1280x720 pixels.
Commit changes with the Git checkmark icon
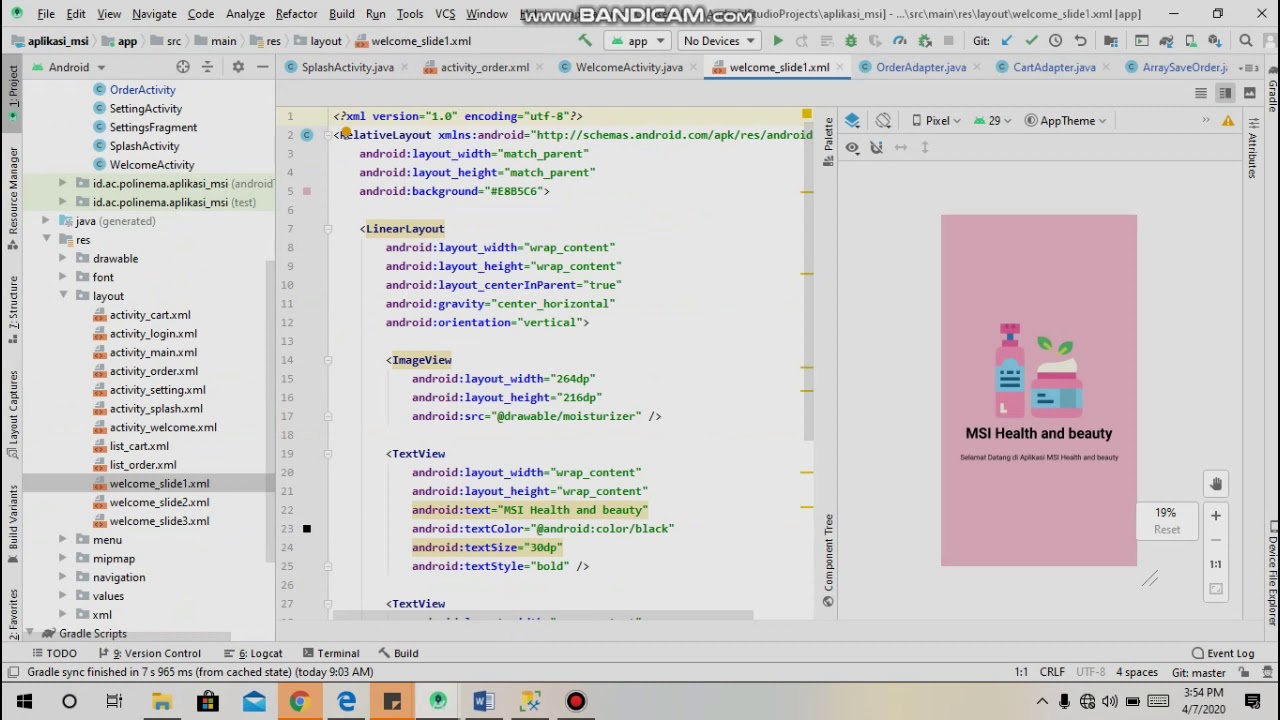coord(1031,41)
